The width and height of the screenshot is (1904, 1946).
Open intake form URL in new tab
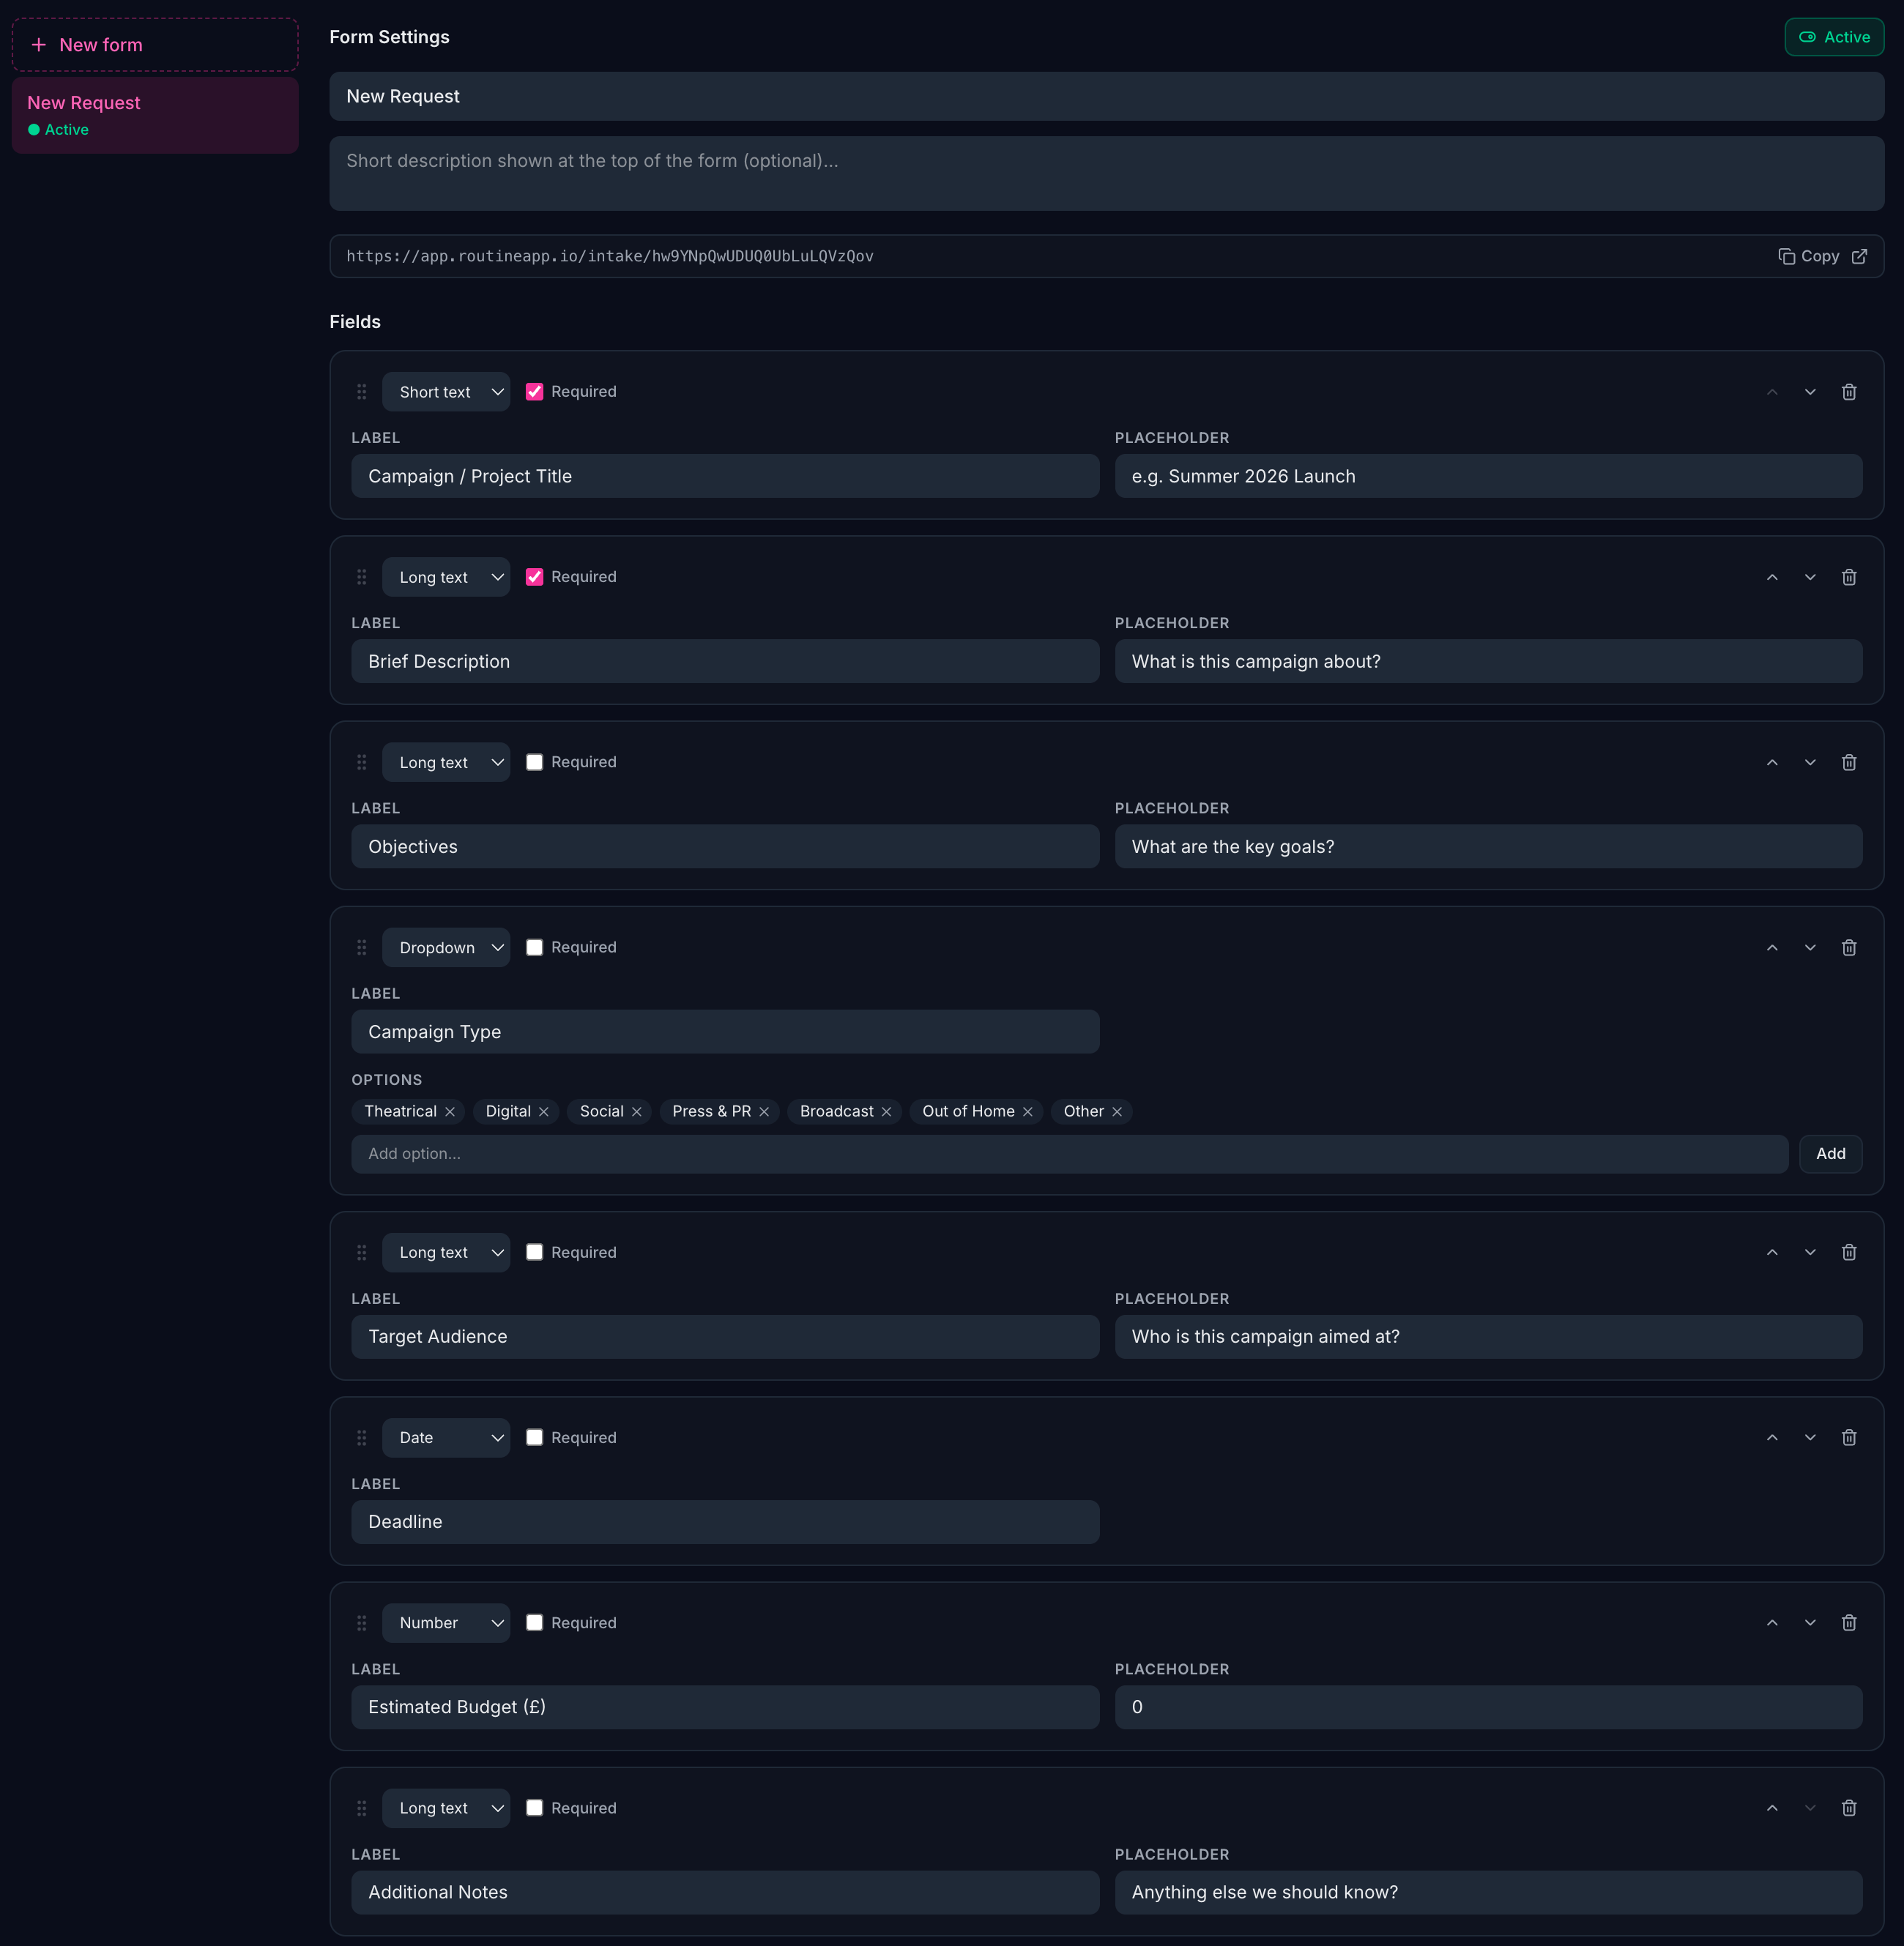(1859, 256)
